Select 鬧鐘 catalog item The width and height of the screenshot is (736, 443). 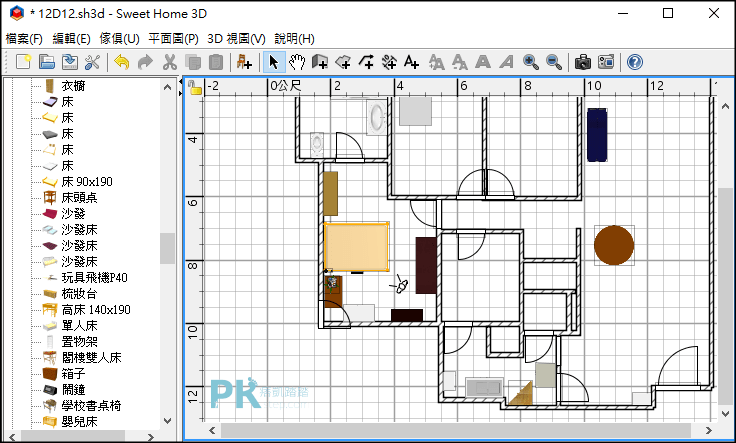tap(73, 390)
